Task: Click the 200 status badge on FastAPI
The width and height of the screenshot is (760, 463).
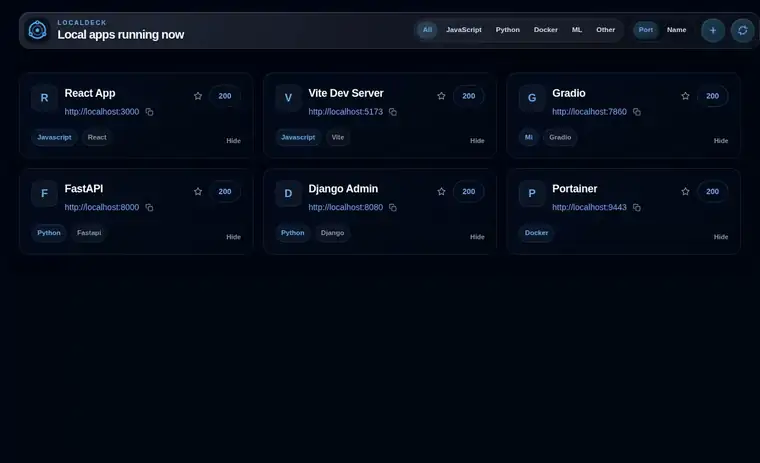Action: tap(224, 192)
